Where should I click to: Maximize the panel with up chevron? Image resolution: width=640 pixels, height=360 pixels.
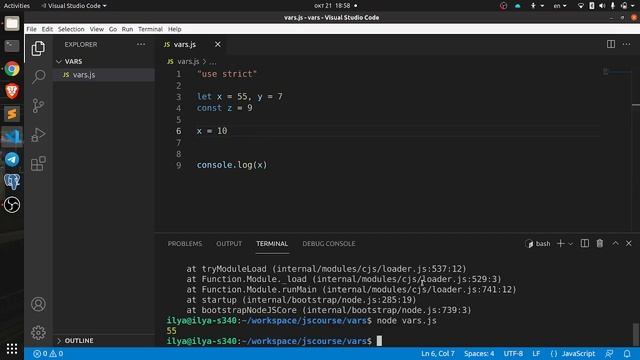(615, 243)
